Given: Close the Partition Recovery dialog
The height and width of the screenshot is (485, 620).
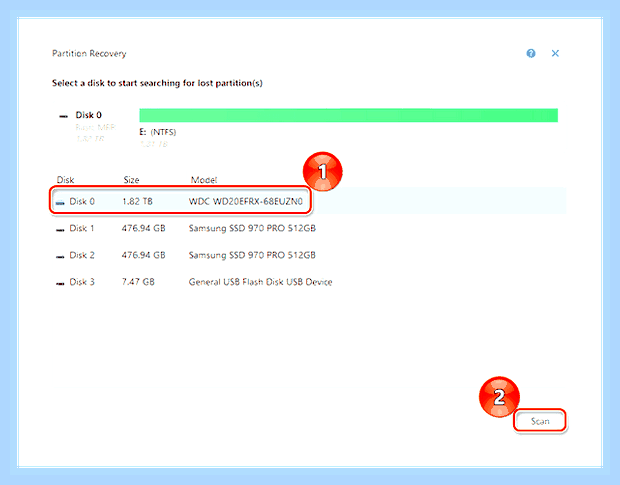Looking at the screenshot, I should tap(555, 53).
